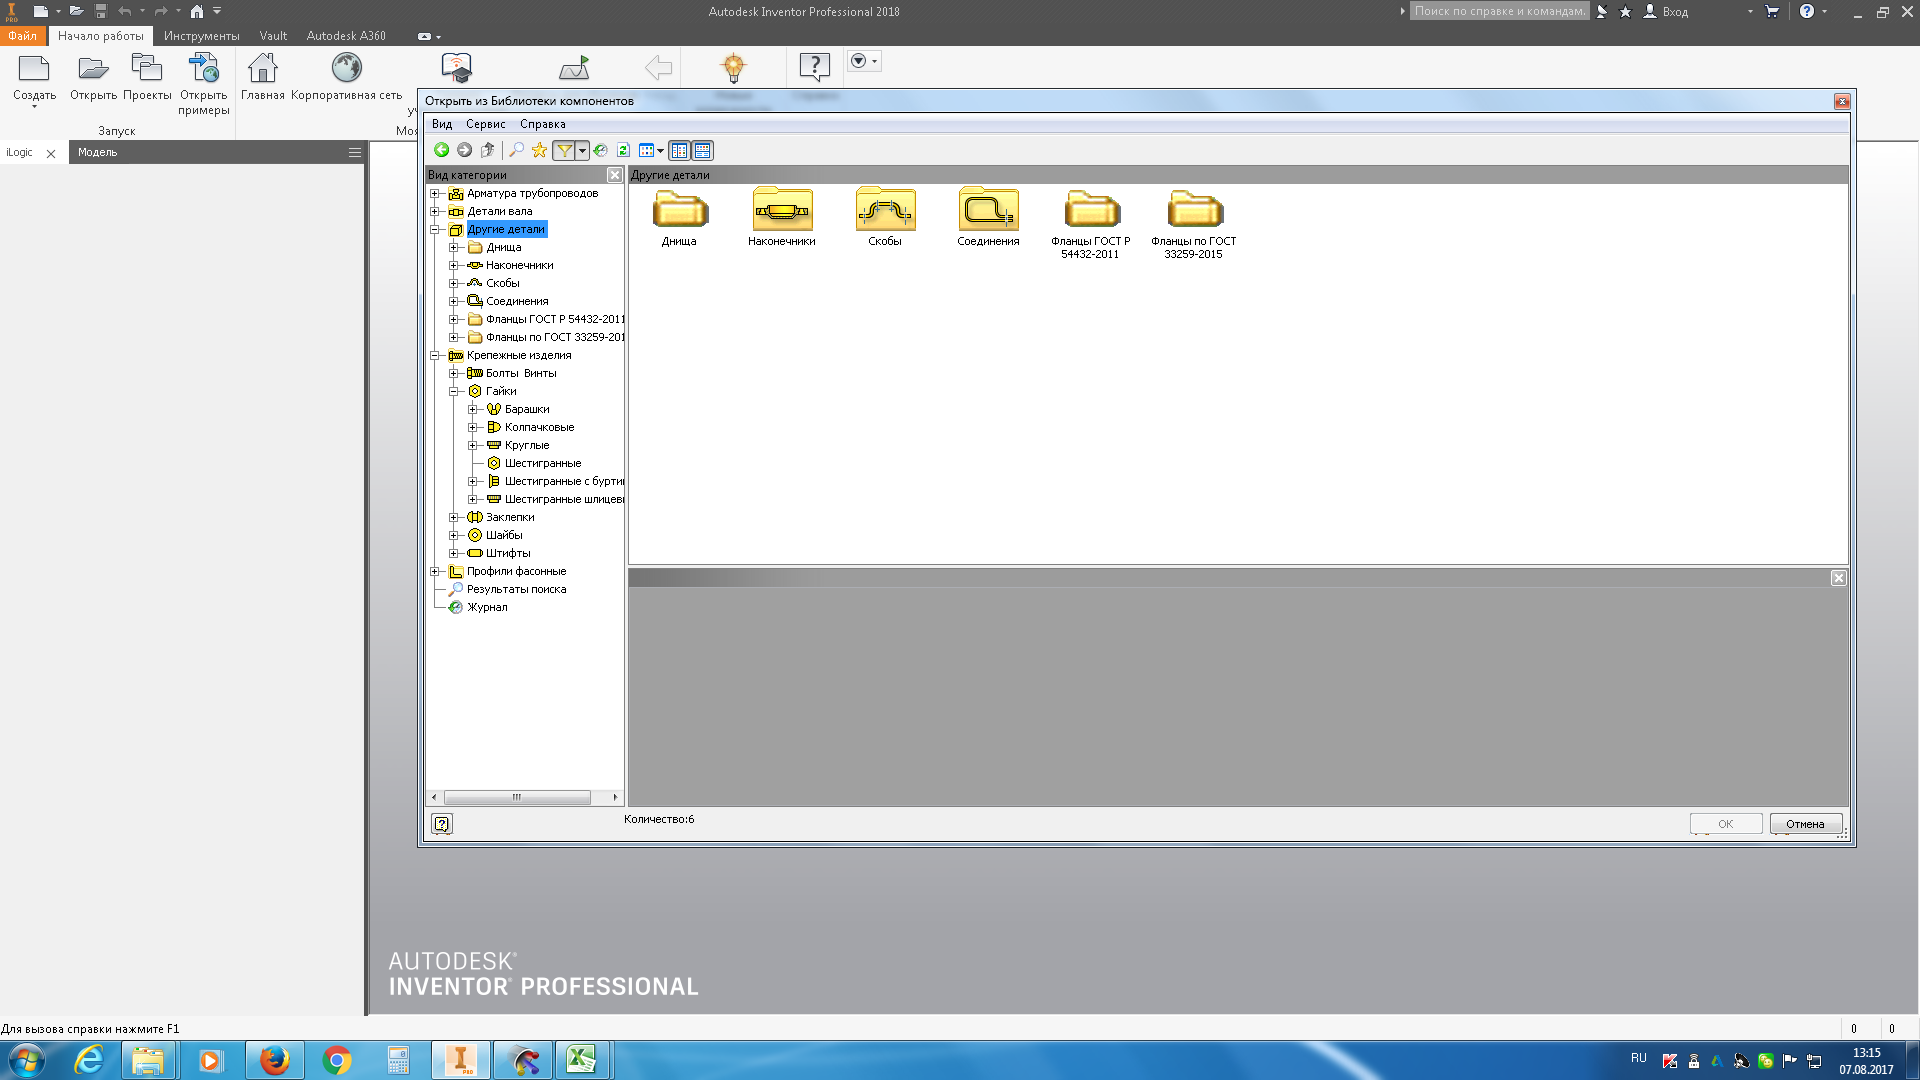
Task: Click the Вход sign-in link
Action: pos(1675,12)
